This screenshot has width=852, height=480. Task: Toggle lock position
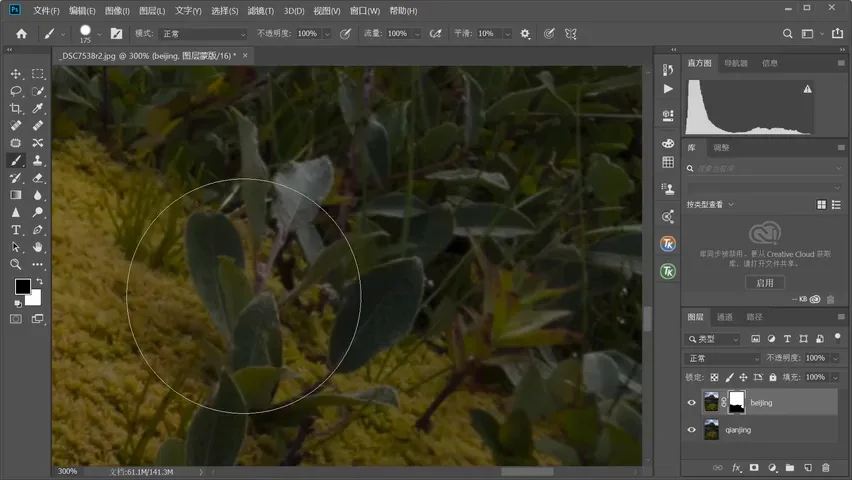coord(743,377)
